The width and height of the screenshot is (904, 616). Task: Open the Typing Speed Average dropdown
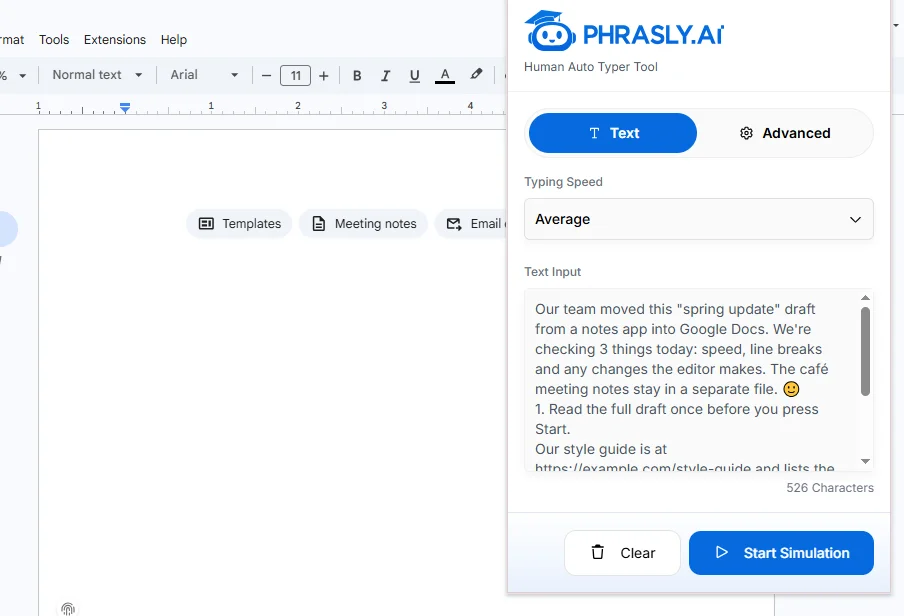[699, 219]
